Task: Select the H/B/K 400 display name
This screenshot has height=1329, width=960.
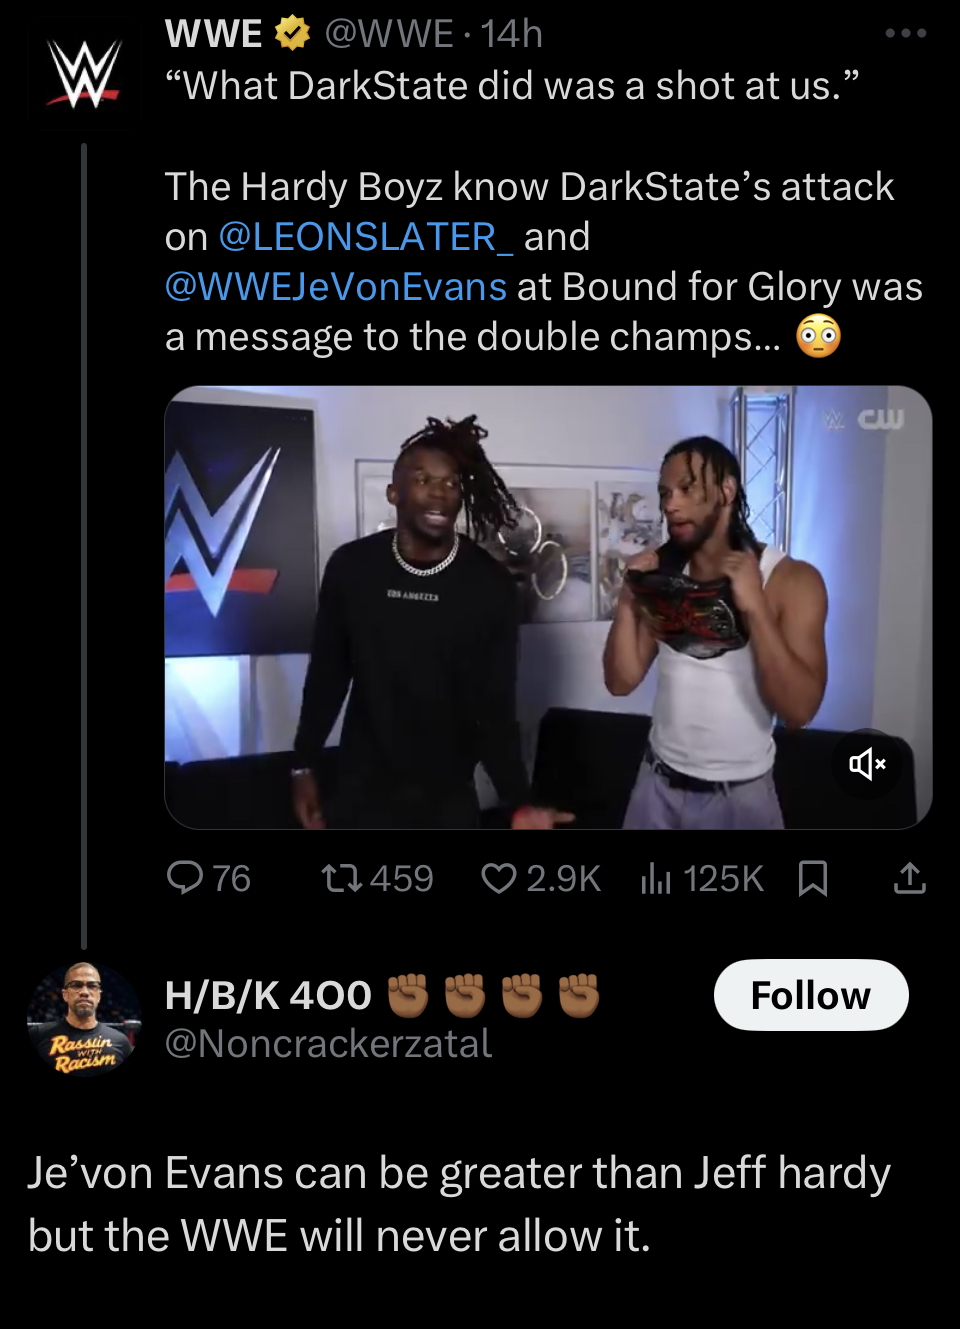Action: tap(268, 996)
